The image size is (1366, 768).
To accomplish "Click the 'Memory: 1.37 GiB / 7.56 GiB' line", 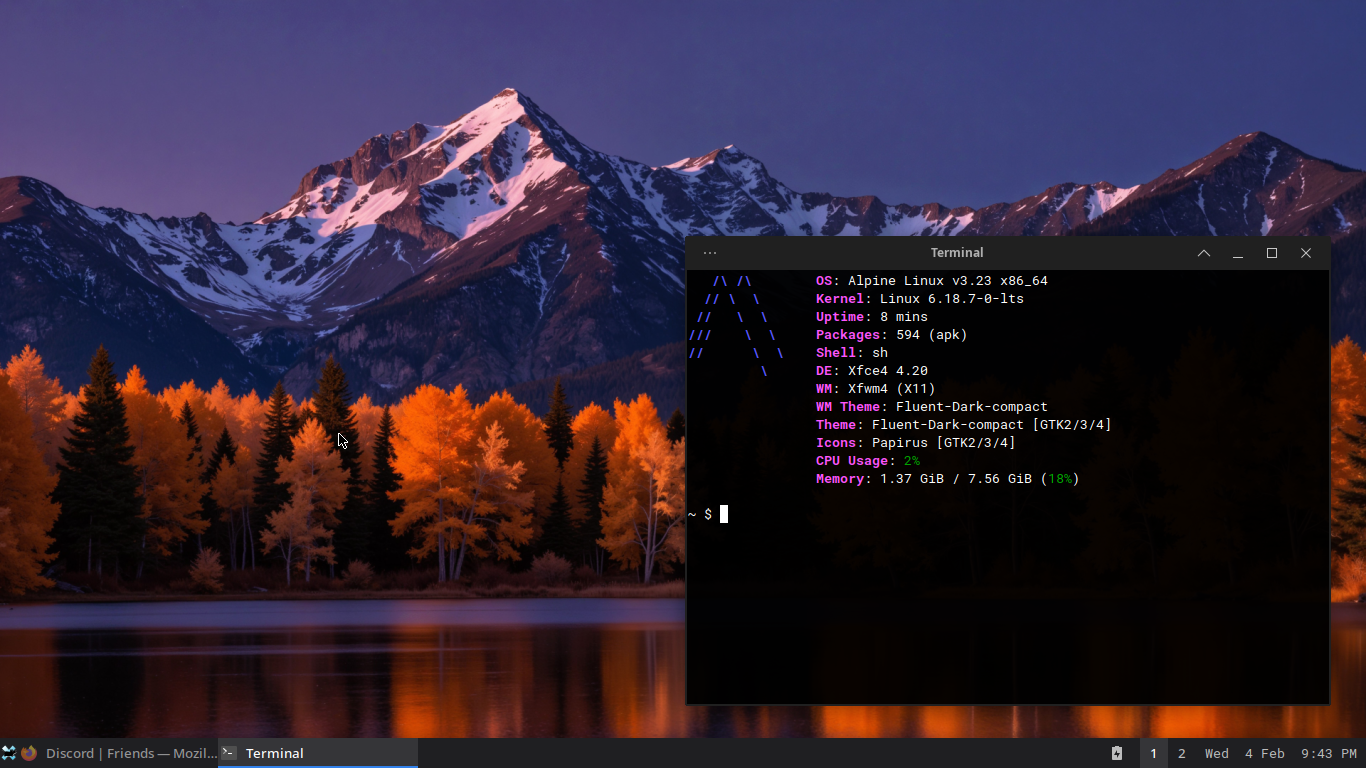I will coord(948,479).
